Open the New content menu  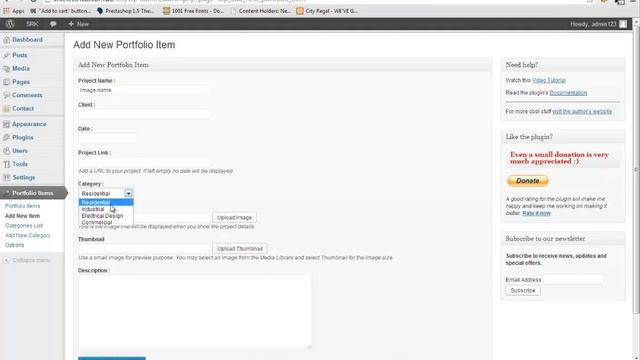point(78,24)
